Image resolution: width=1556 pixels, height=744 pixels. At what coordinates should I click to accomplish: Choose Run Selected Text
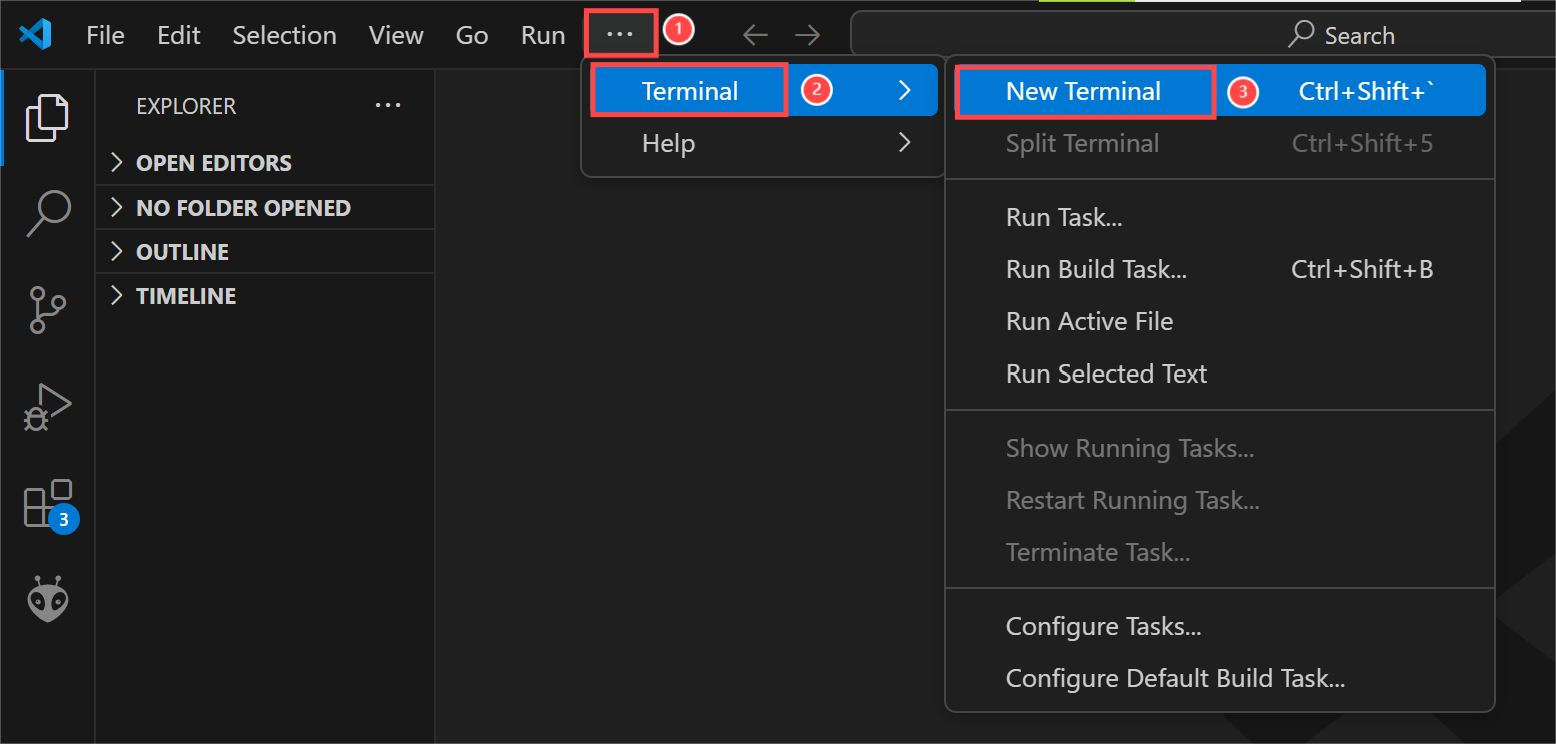[1220, 373]
